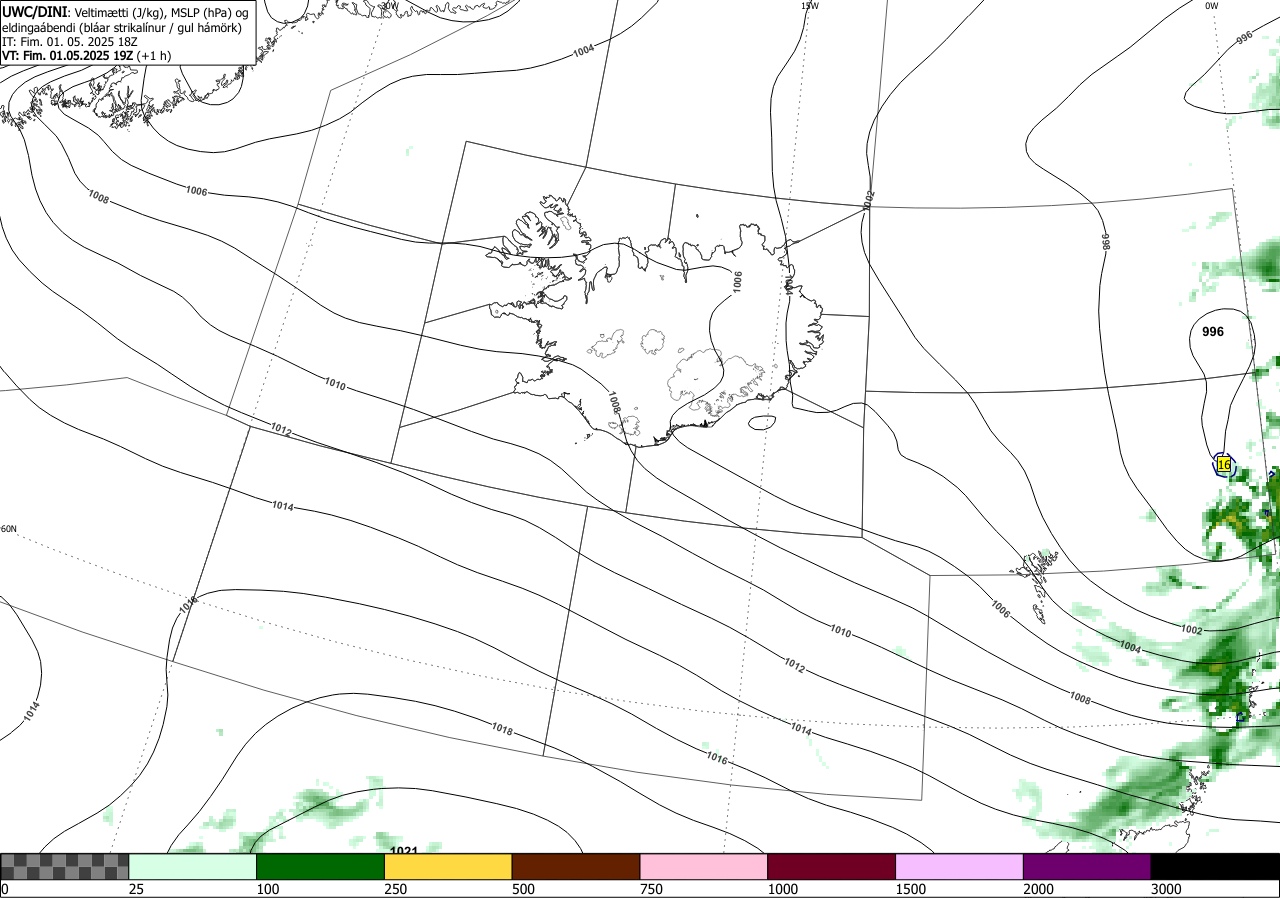The image size is (1280, 898).
Task: Select the pale mint 25–100 legend swatch
Action: click(x=193, y=866)
